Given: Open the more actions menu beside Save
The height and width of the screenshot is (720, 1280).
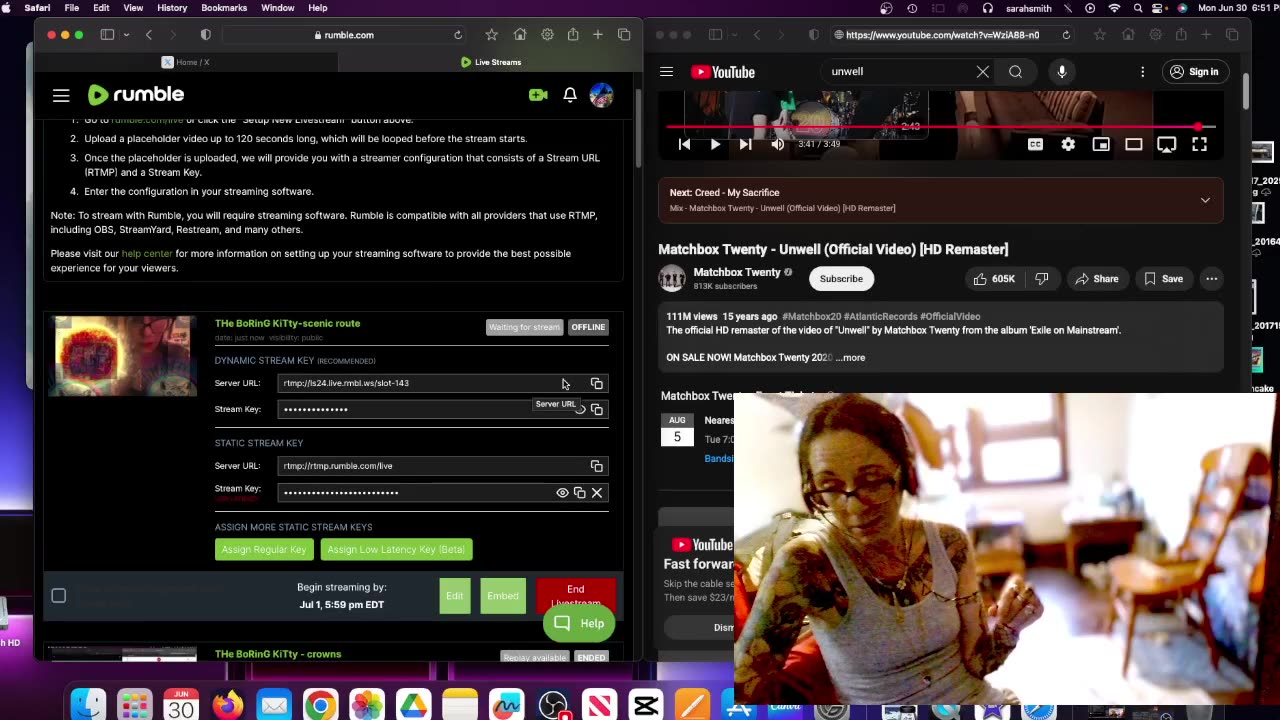Looking at the screenshot, I should click(1211, 279).
